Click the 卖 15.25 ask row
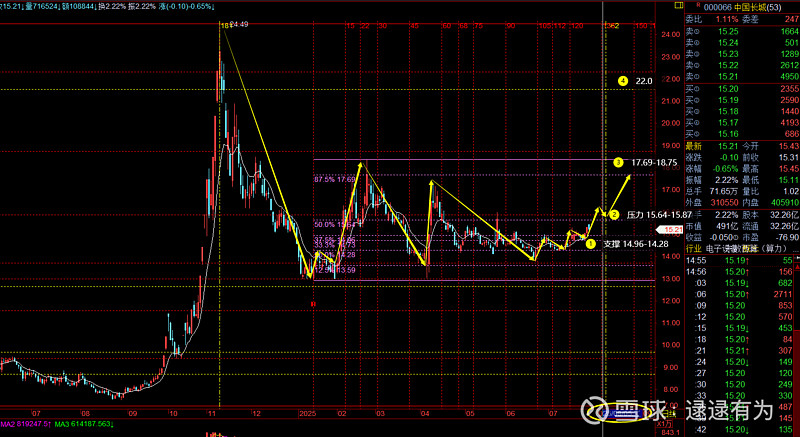Image resolution: width=800 pixels, height=437 pixels. click(741, 31)
